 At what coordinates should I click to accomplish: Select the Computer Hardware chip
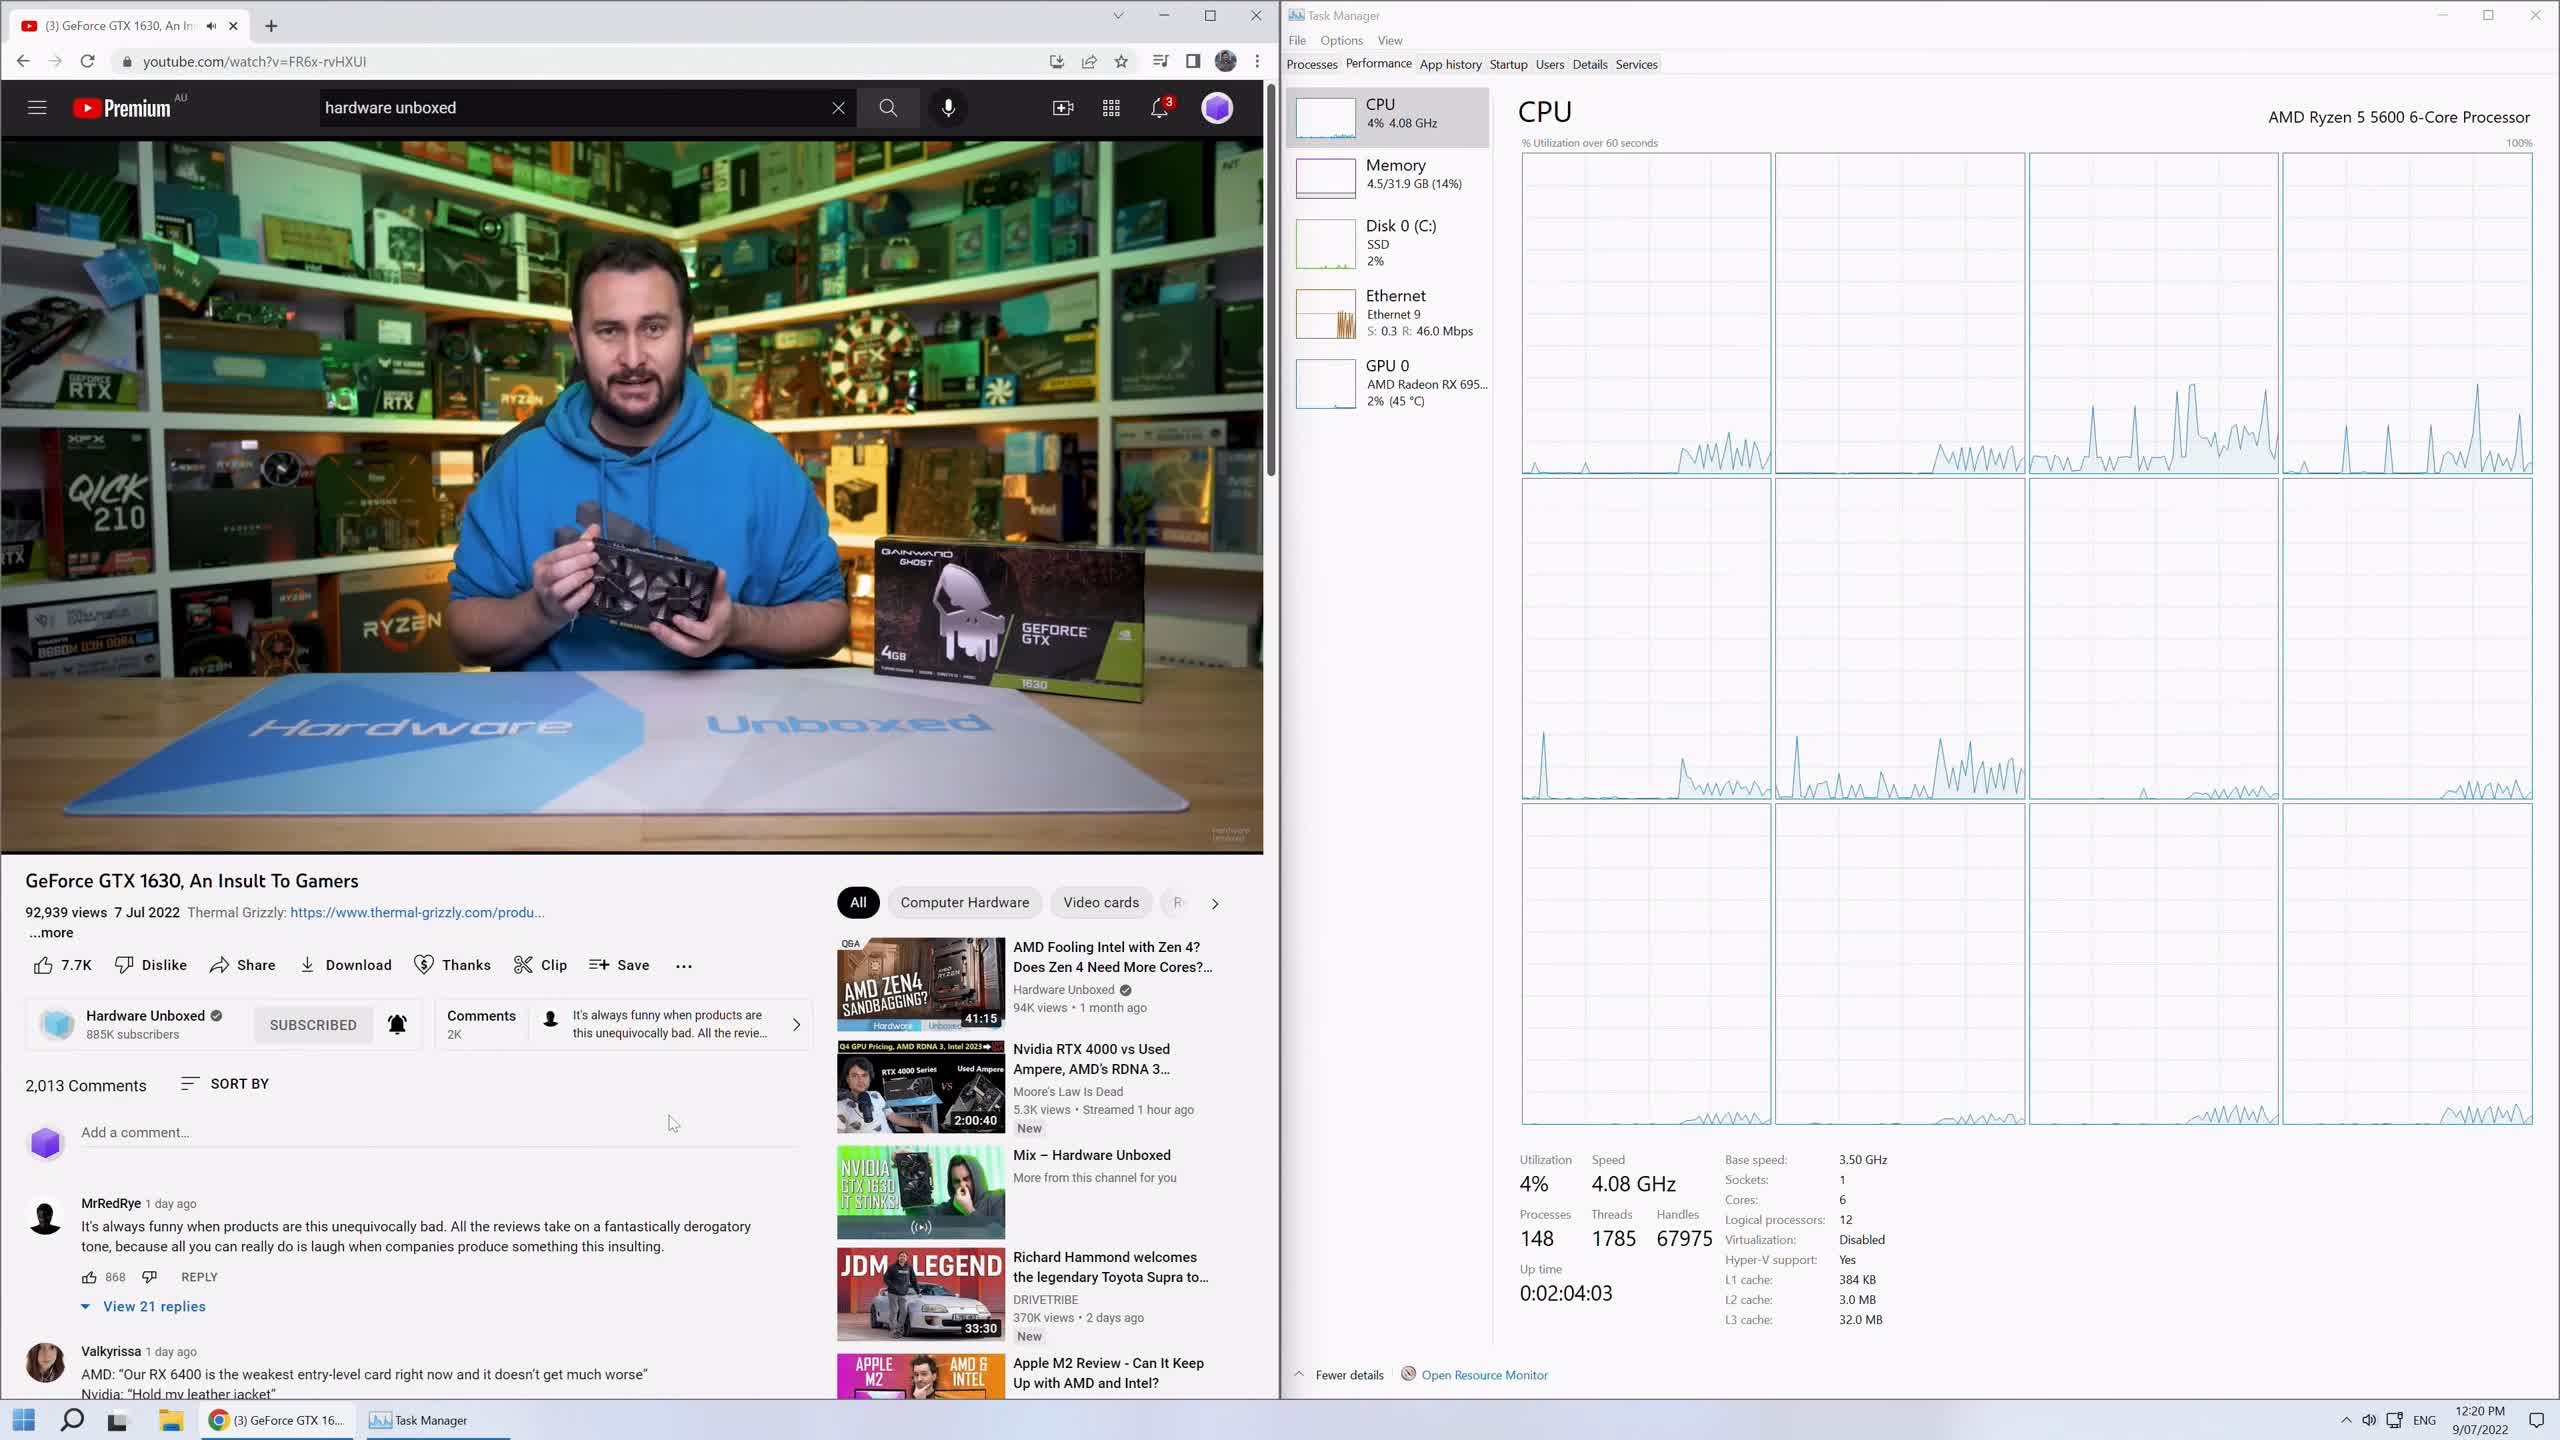click(x=964, y=903)
